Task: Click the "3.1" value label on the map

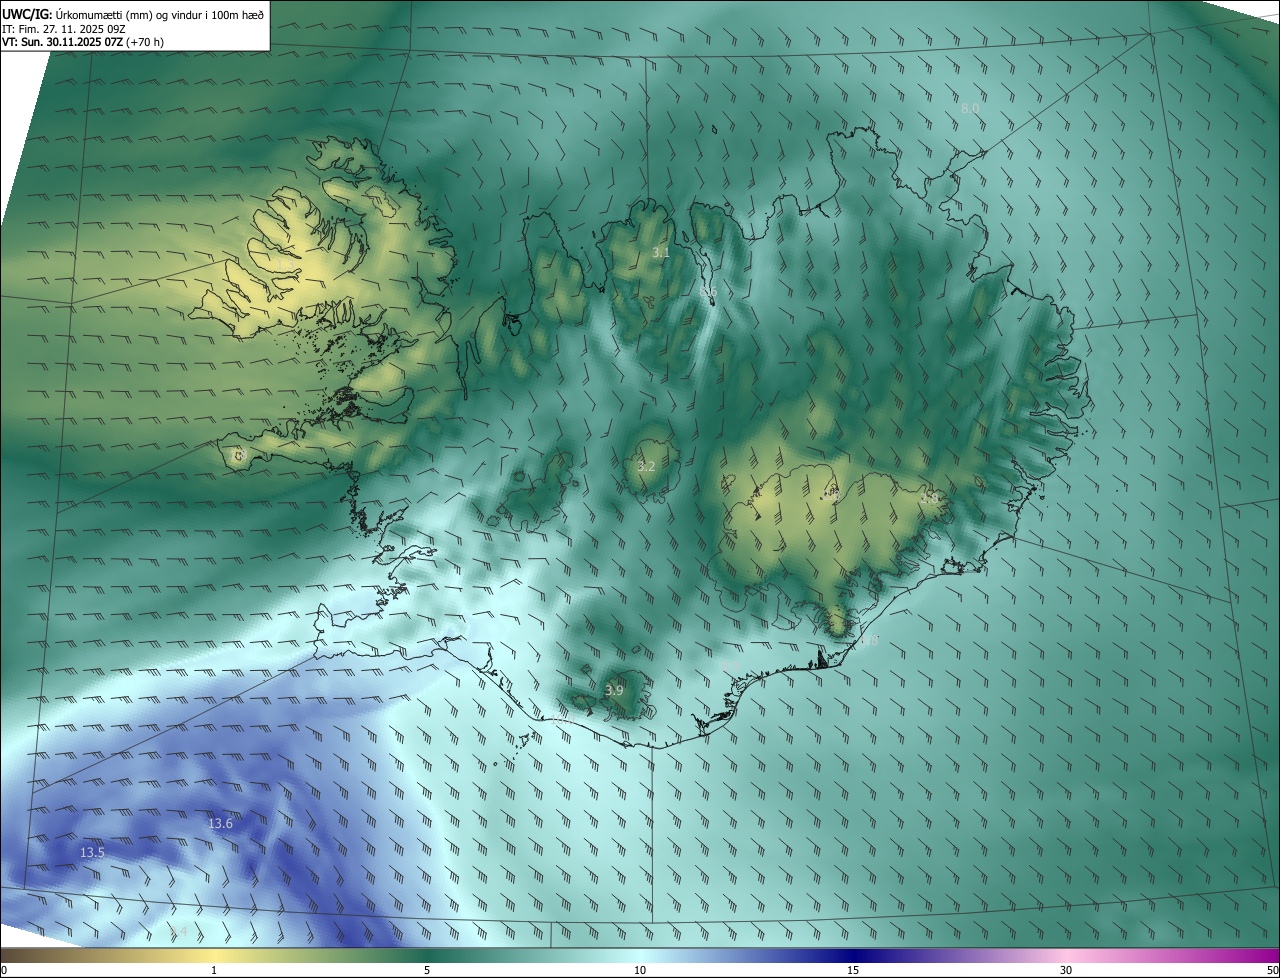Action: (661, 252)
